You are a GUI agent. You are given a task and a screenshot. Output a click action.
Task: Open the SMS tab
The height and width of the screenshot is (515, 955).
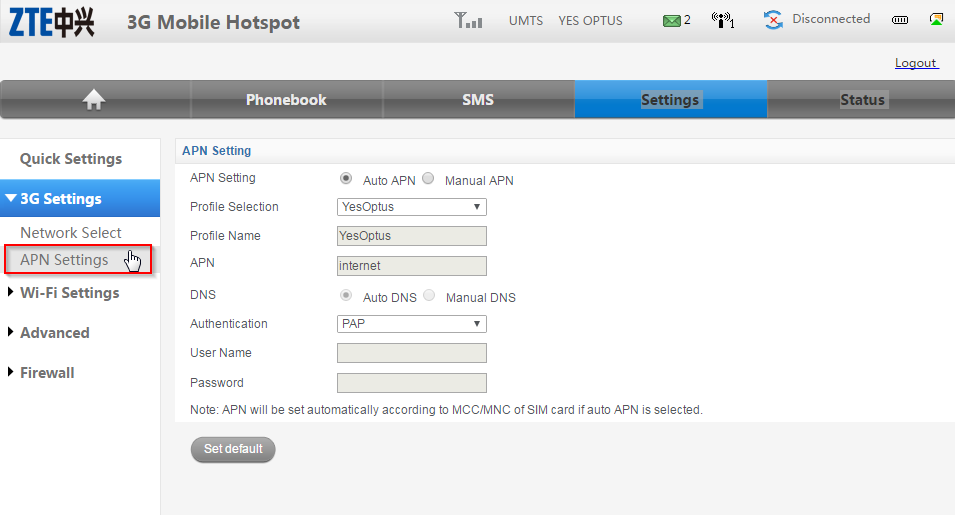[478, 100]
